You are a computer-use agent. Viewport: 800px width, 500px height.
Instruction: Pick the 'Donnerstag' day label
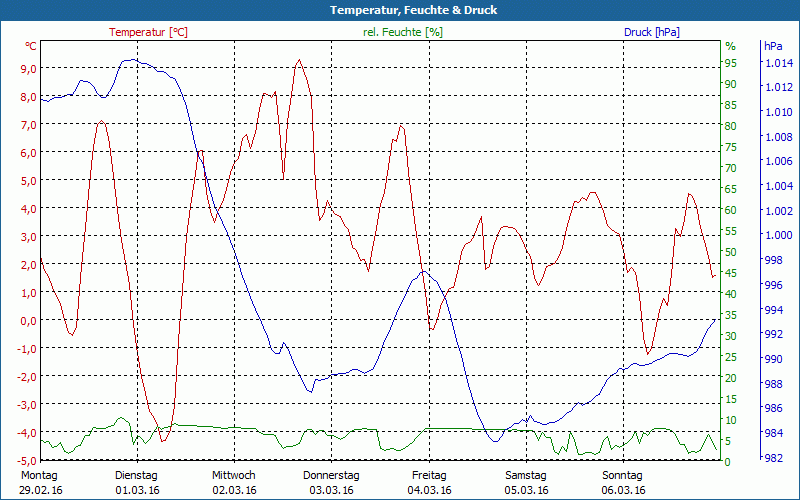click(331, 475)
